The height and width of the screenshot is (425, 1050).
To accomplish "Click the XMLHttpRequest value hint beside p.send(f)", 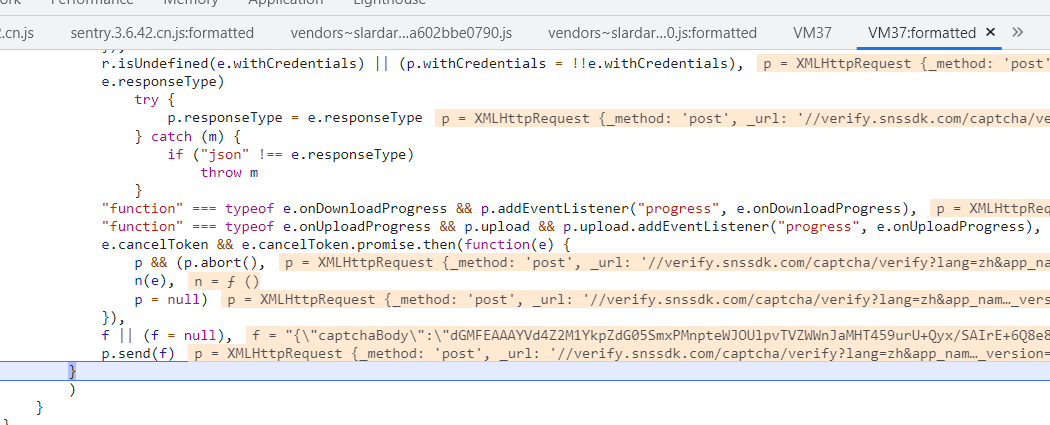I will click(619, 353).
